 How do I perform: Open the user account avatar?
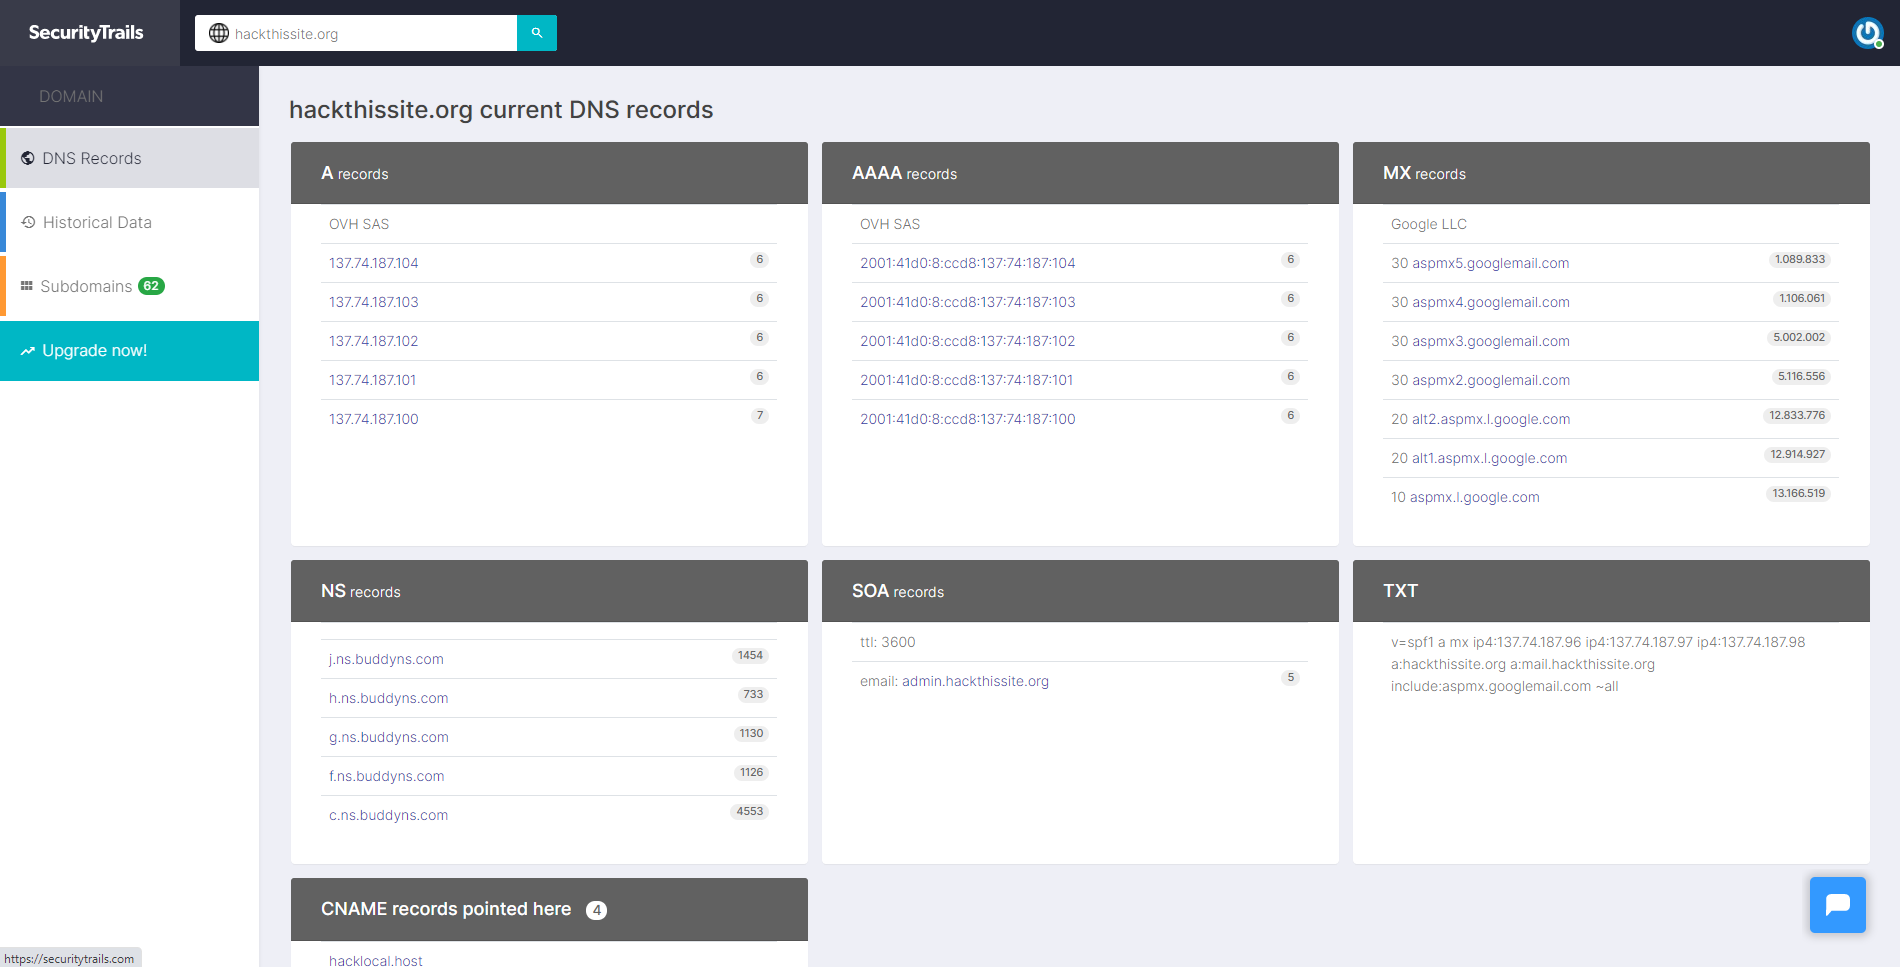pos(1867,33)
